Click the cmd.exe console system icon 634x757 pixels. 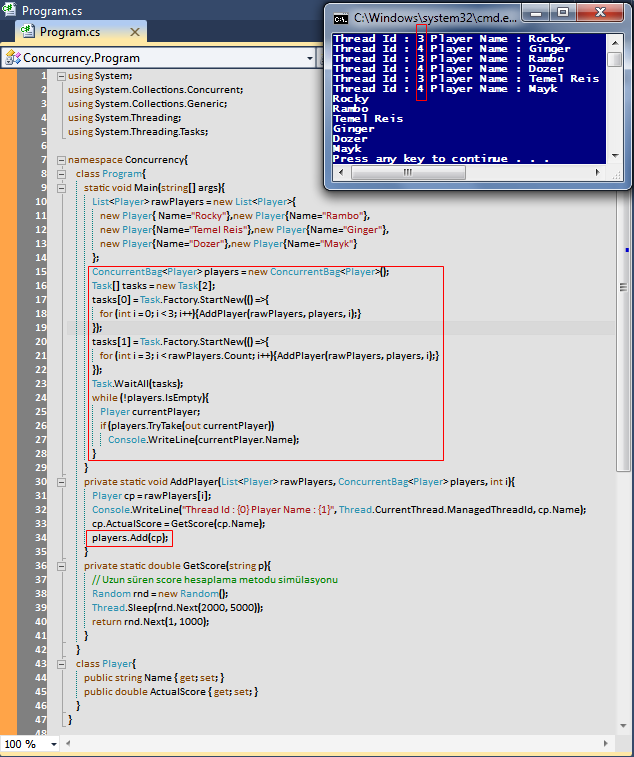[341, 17]
